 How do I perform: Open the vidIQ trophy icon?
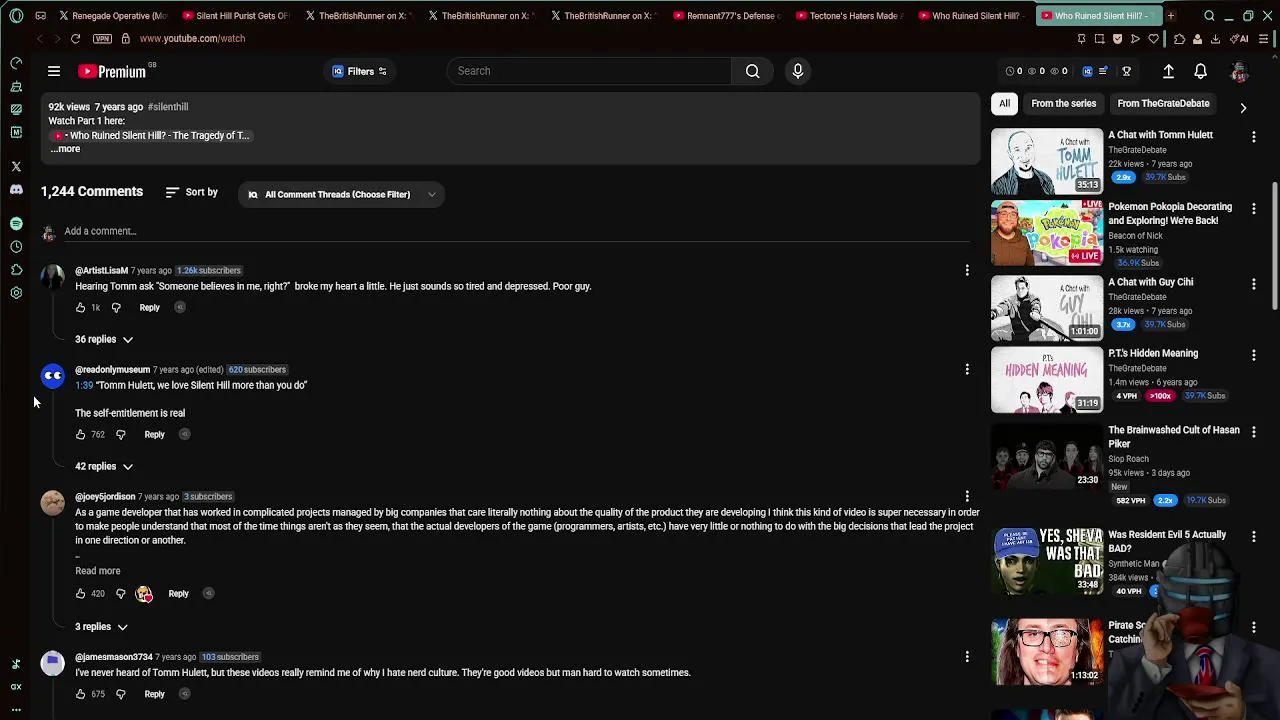coord(1126,71)
